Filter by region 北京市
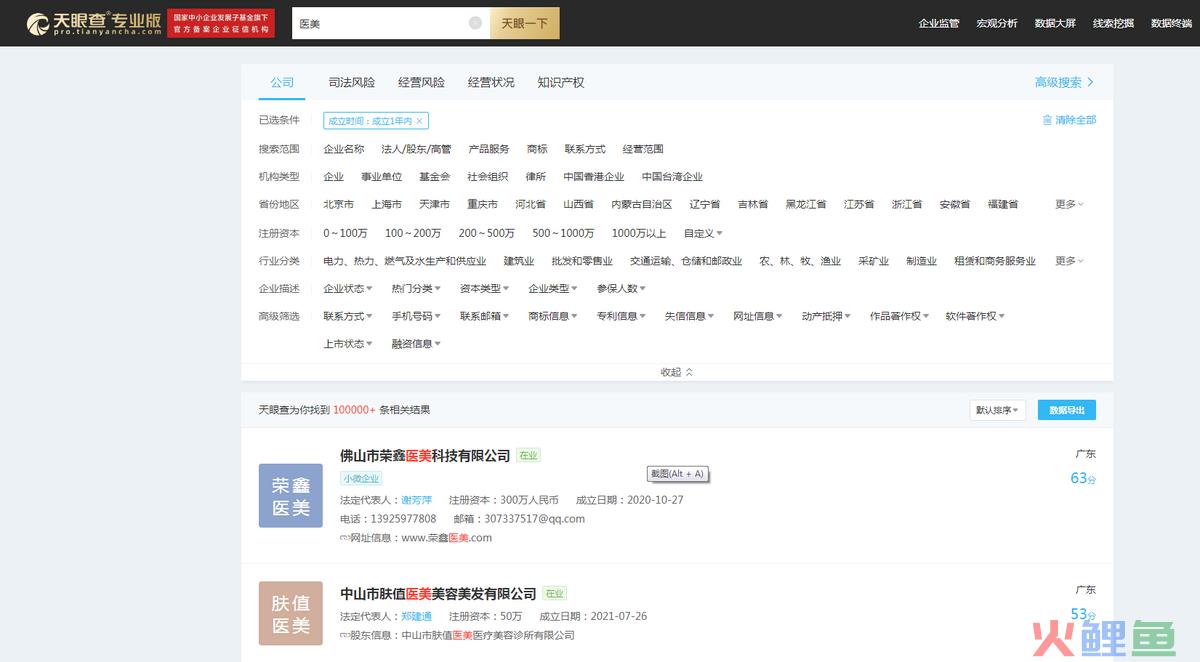The image size is (1200, 662). (x=338, y=204)
